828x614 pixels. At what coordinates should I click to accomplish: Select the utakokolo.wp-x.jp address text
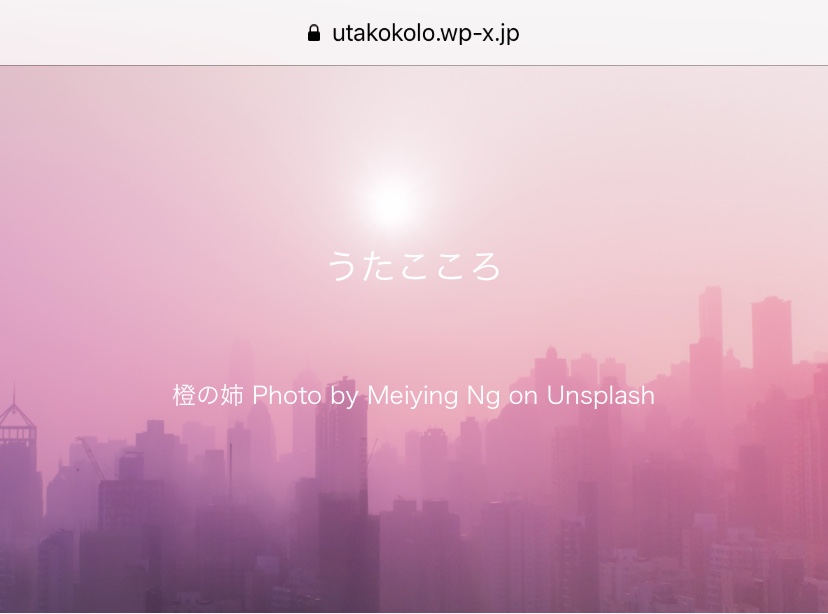[426, 33]
